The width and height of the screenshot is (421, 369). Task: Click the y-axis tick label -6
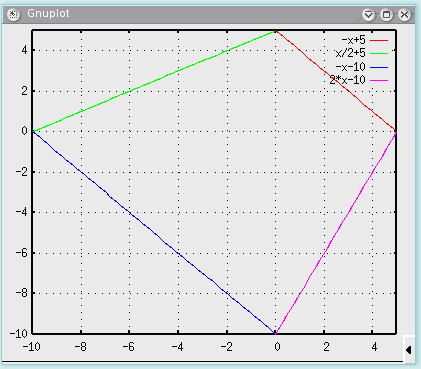[21, 253]
